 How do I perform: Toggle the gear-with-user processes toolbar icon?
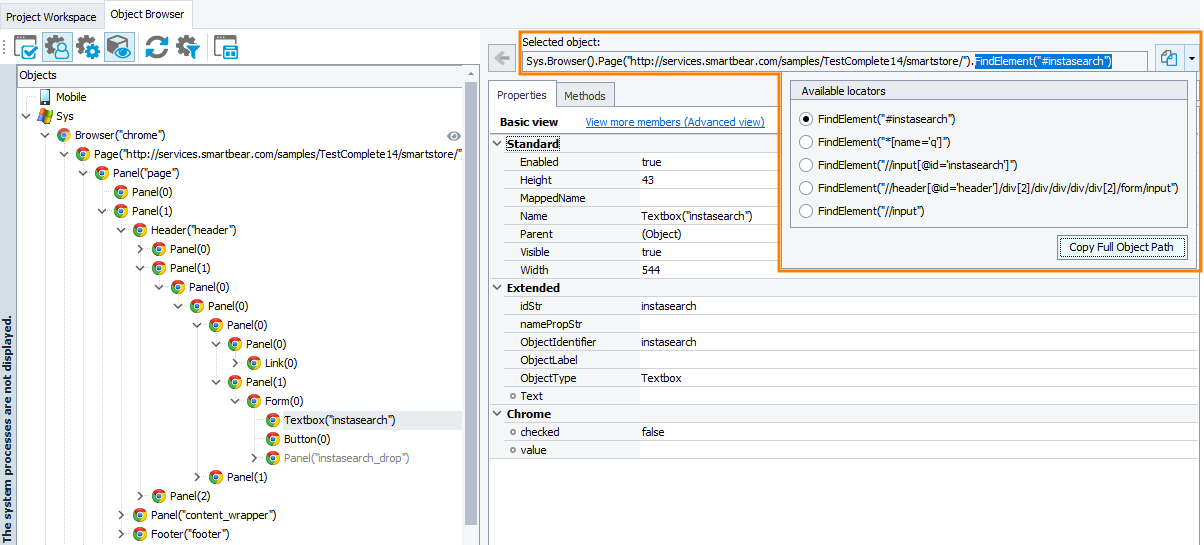tap(57, 47)
